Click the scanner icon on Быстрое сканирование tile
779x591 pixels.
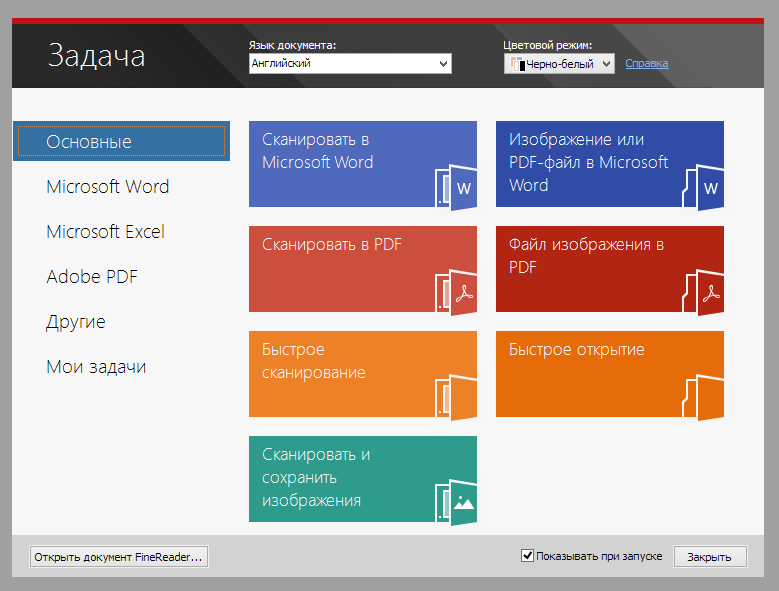click(x=456, y=397)
